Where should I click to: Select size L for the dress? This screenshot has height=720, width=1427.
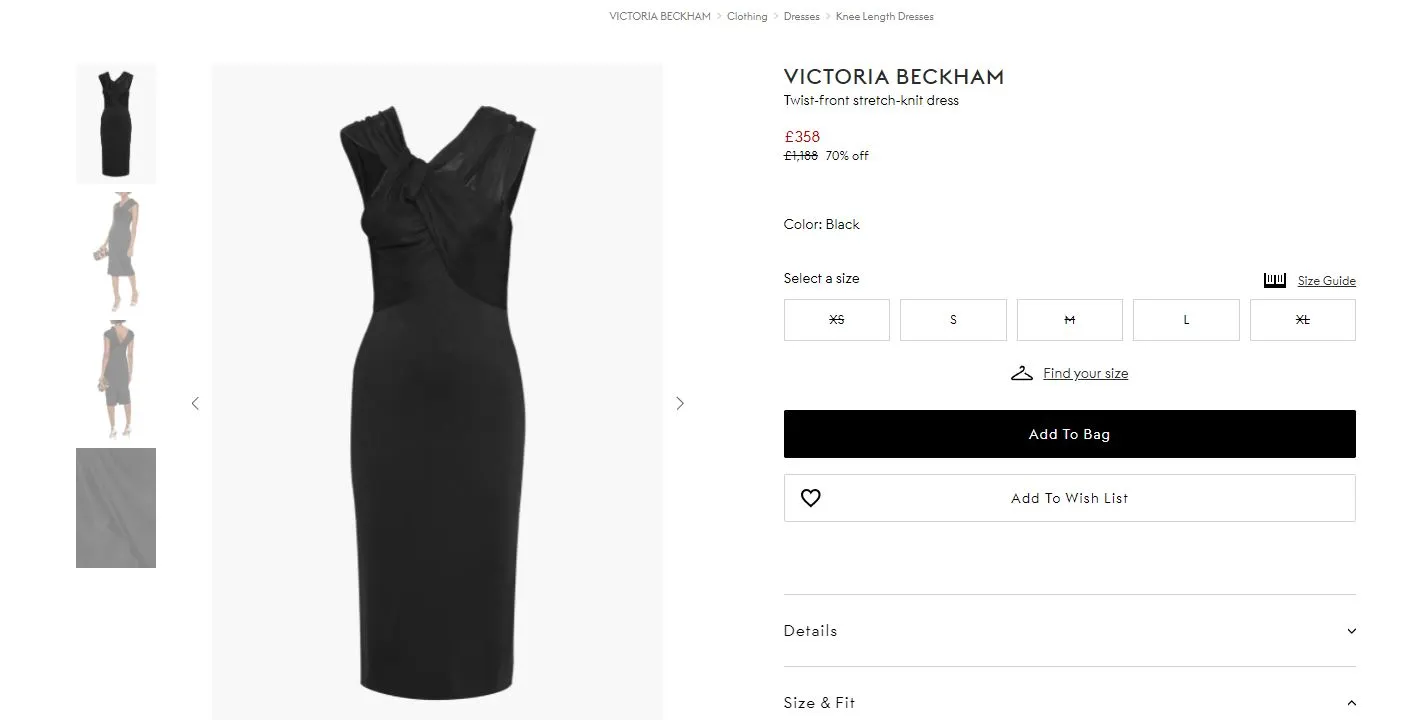(x=1186, y=319)
